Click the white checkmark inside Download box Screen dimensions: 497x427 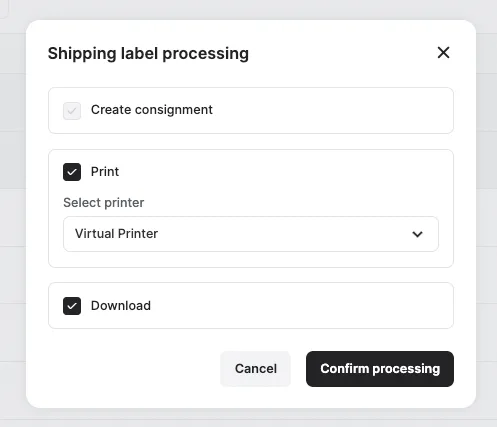pos(72,306)
